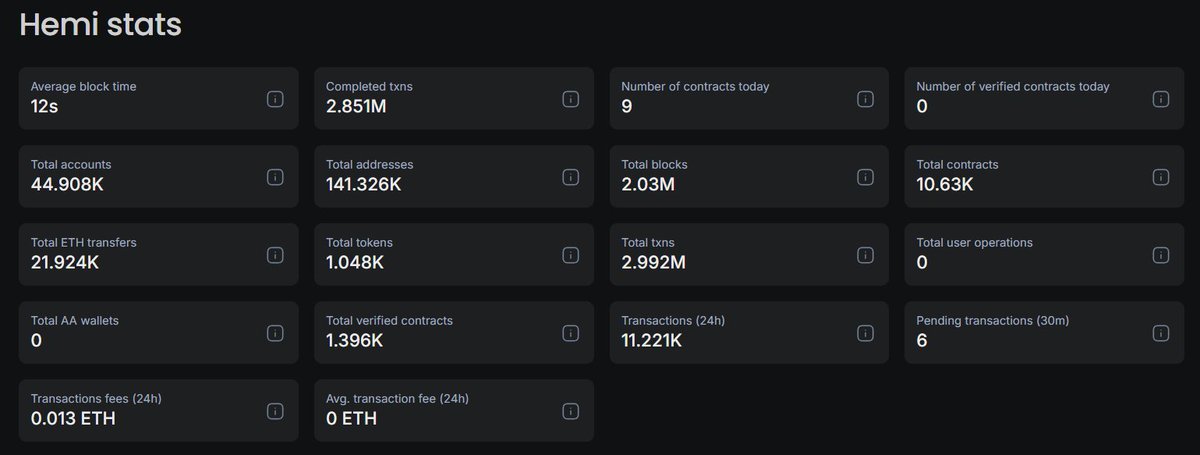1200x455 pixels.
Task: Select the 0.013 ETH fees value
Action: (73, 418)
